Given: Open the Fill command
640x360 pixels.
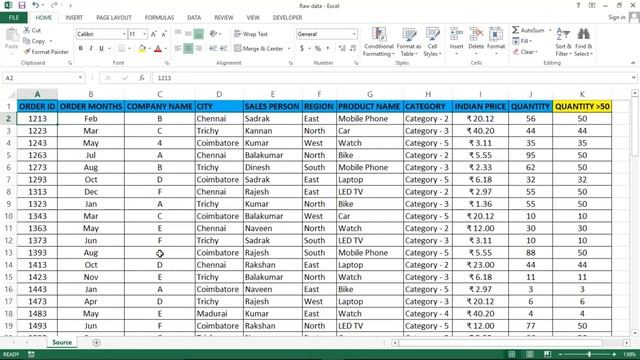Looking at the screenshot, I should point(522,41).
